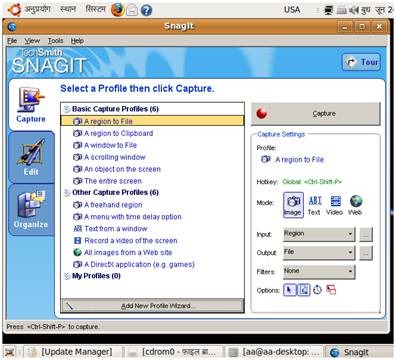Click the network monitor tray icon
Viewport: 396px width, 360px height.
329,10
